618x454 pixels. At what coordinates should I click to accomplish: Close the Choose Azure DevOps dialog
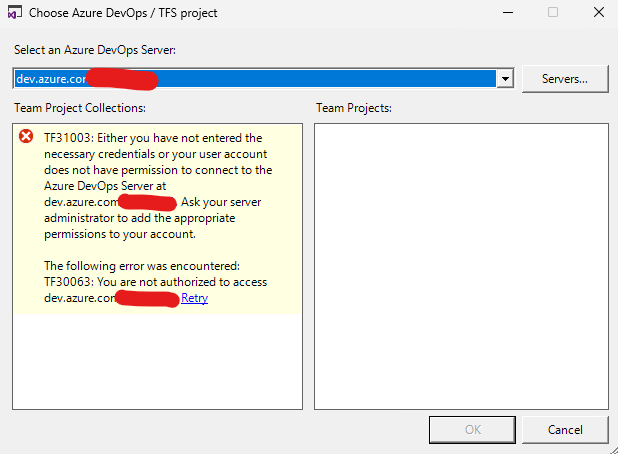599,13
